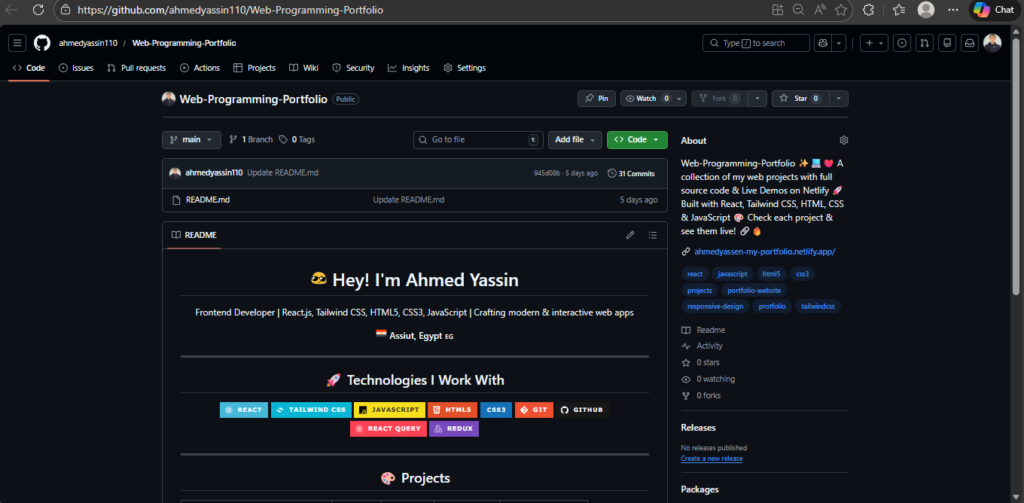Image resolution: width=1024 pixels, height=503 pixels.
Task: Open the Copilot icon in GitHub header
Action: (x=822, y=43)
